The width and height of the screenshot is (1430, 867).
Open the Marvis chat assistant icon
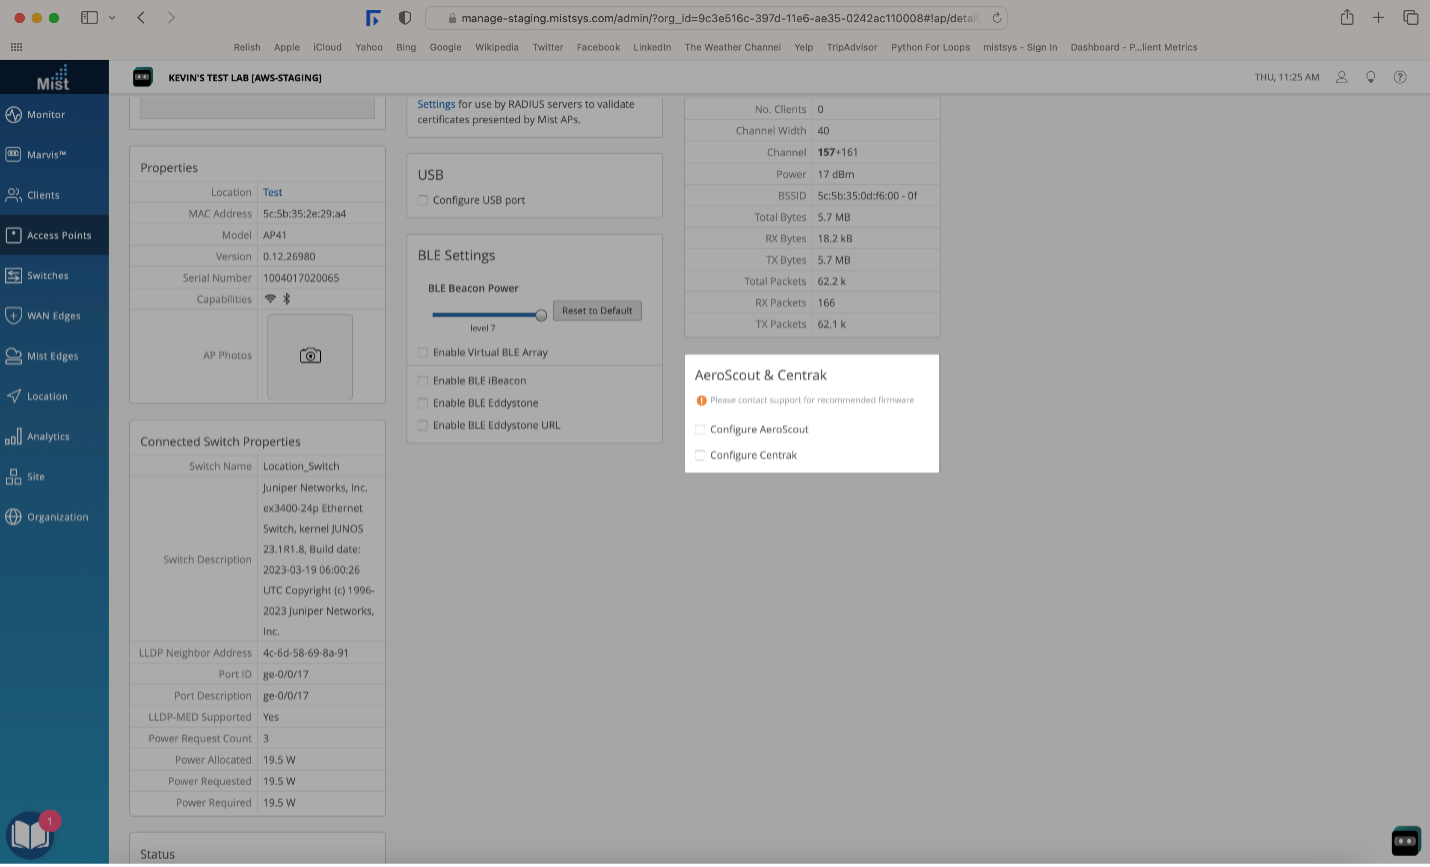pos(1406,841)
